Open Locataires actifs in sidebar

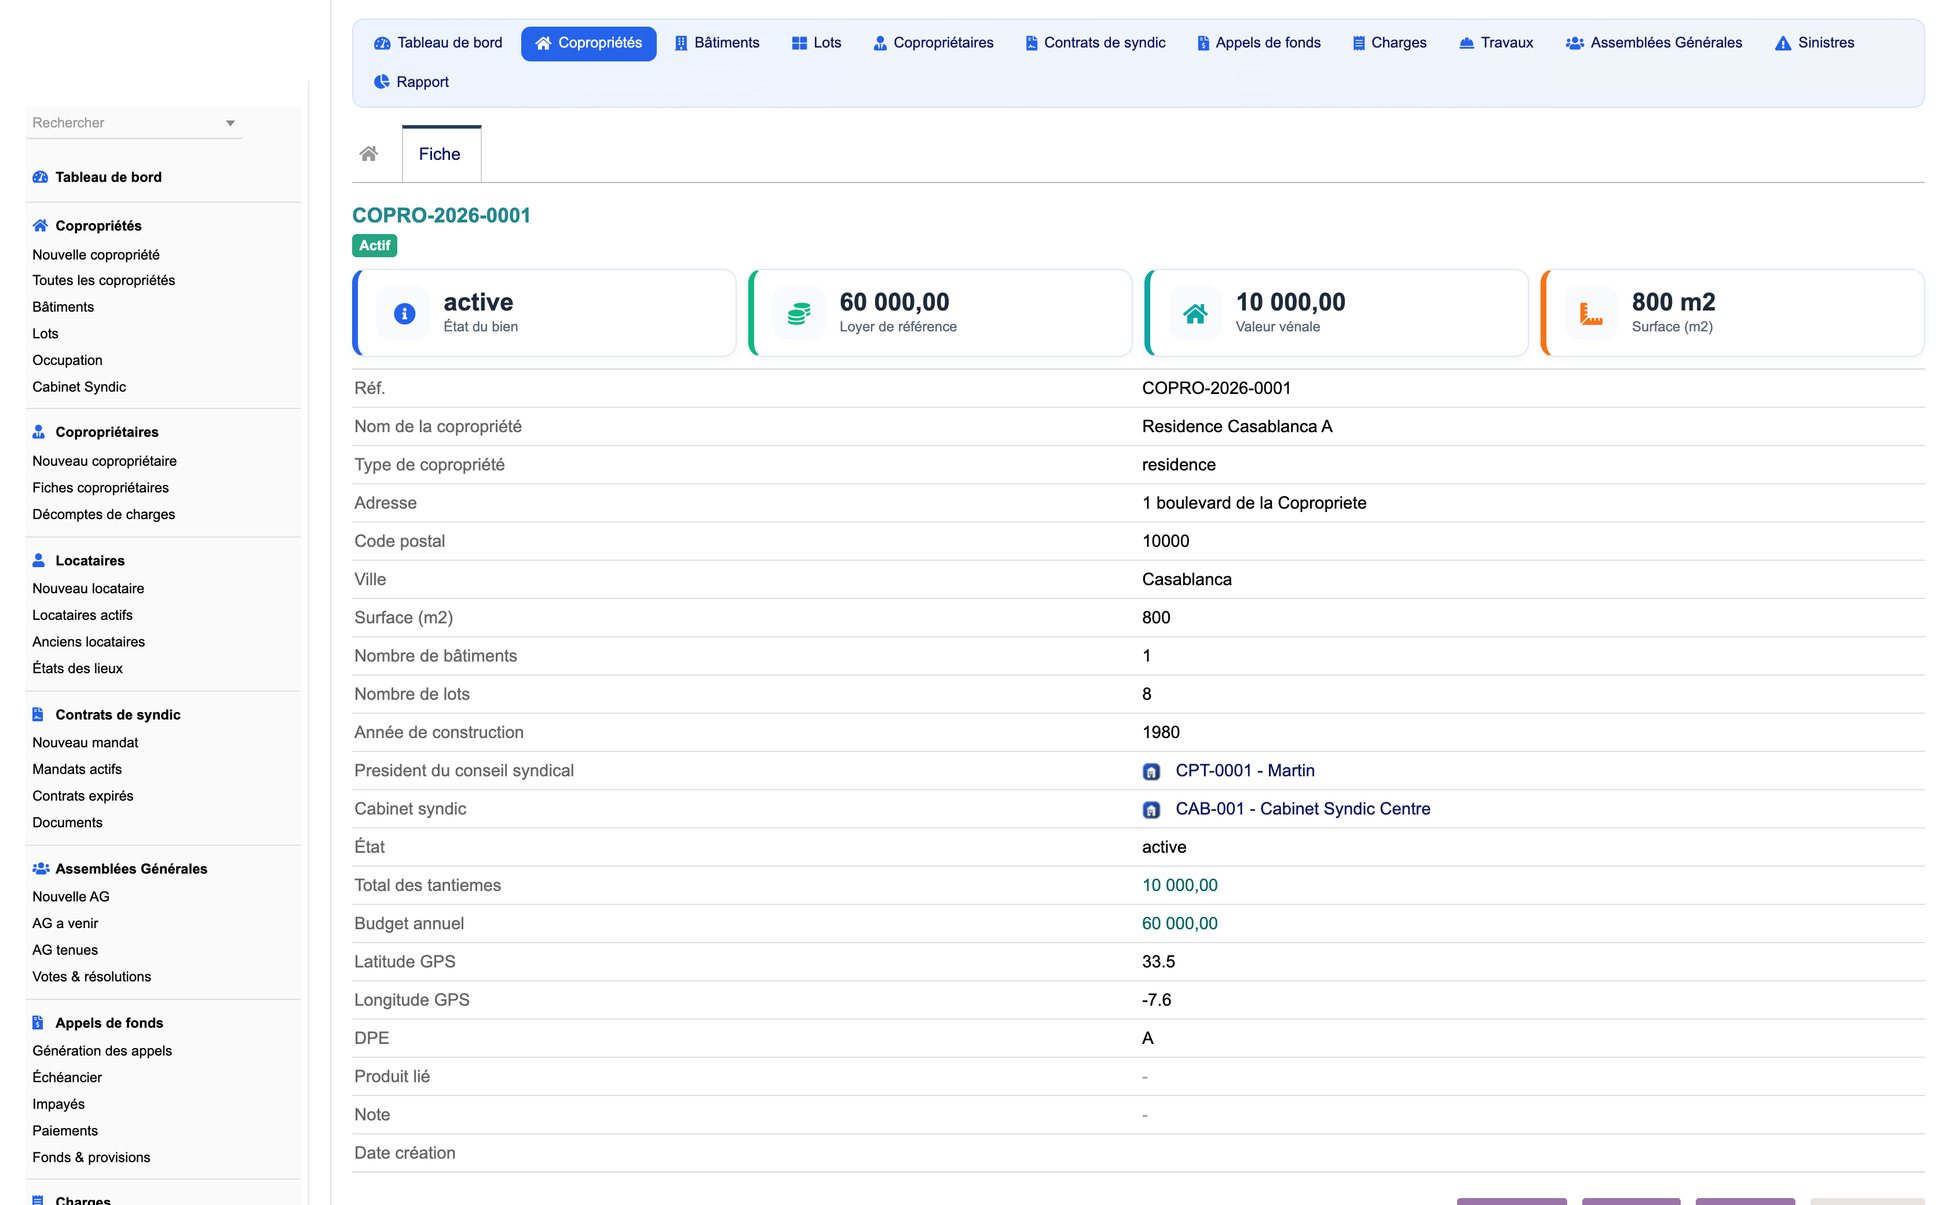tap(82, 615)
